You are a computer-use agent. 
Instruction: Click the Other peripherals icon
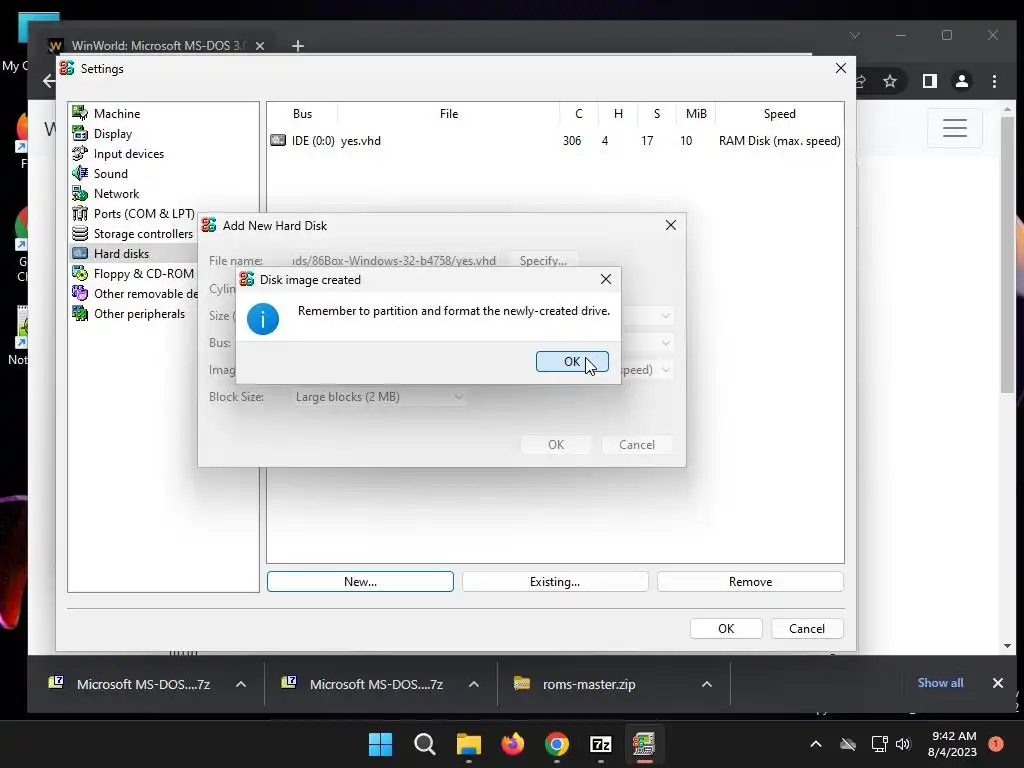coord(80,313)
